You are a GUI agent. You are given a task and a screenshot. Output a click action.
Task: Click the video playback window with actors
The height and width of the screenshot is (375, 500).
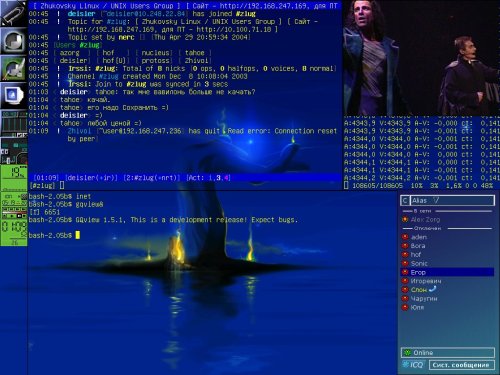click(421, 58)
